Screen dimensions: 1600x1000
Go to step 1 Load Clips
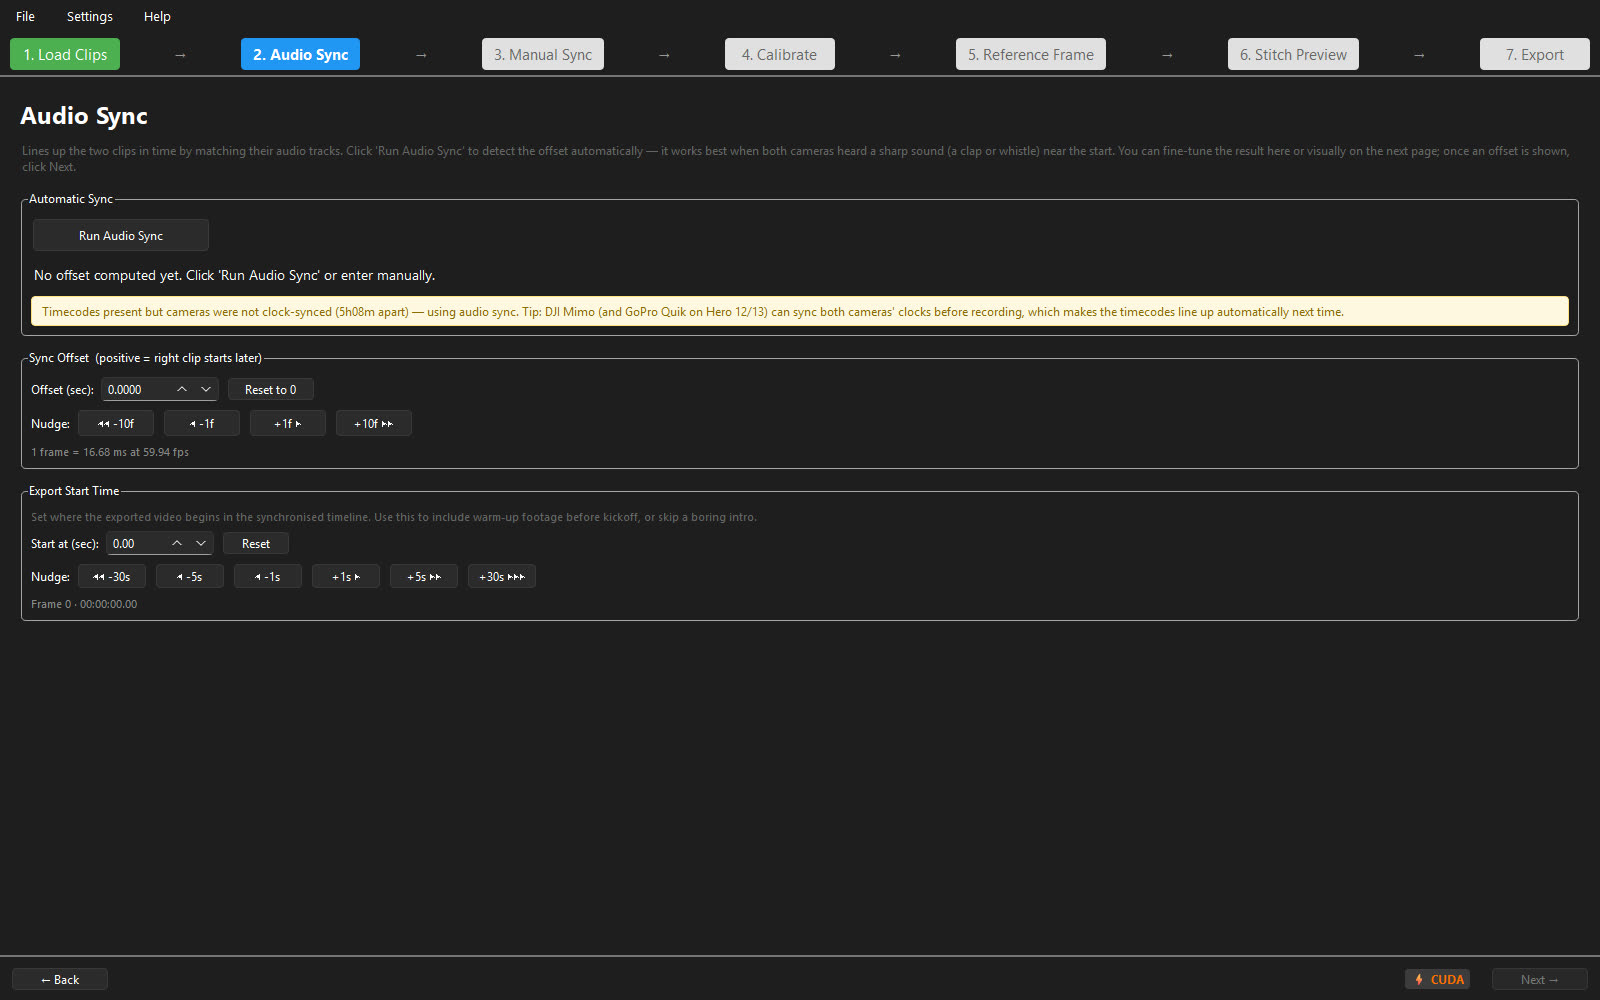click(65, 54)
